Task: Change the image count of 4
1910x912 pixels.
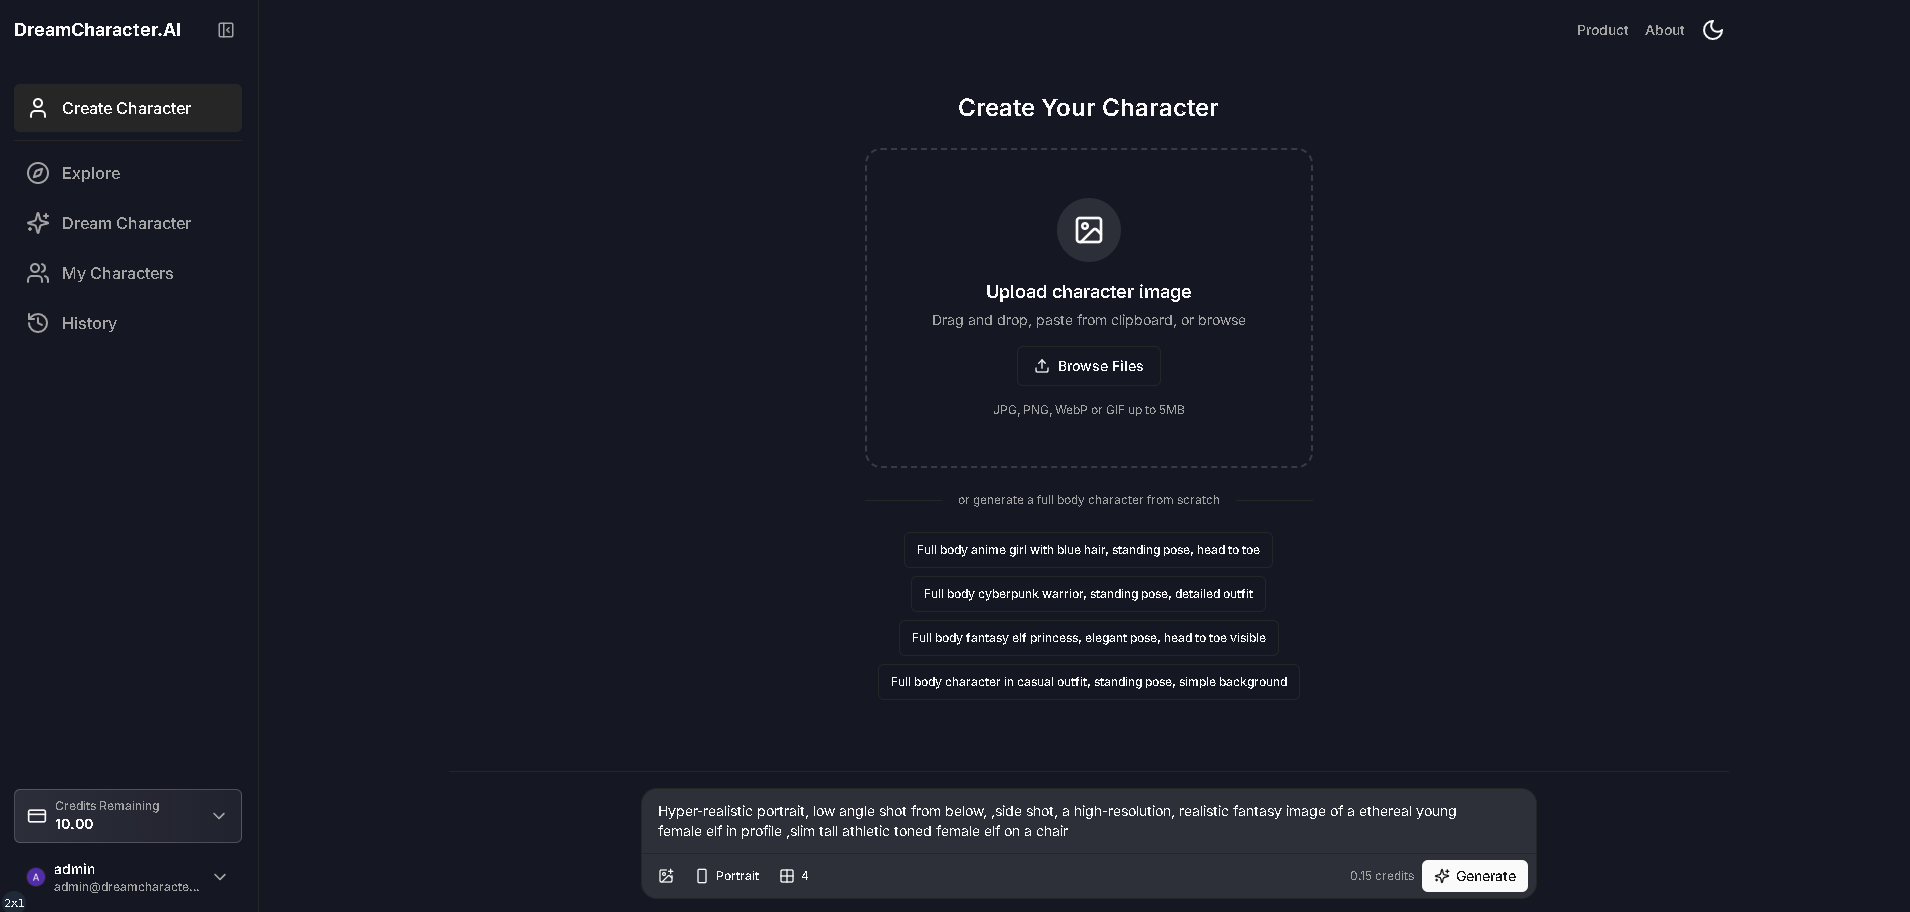Action: tap(794, 876)
